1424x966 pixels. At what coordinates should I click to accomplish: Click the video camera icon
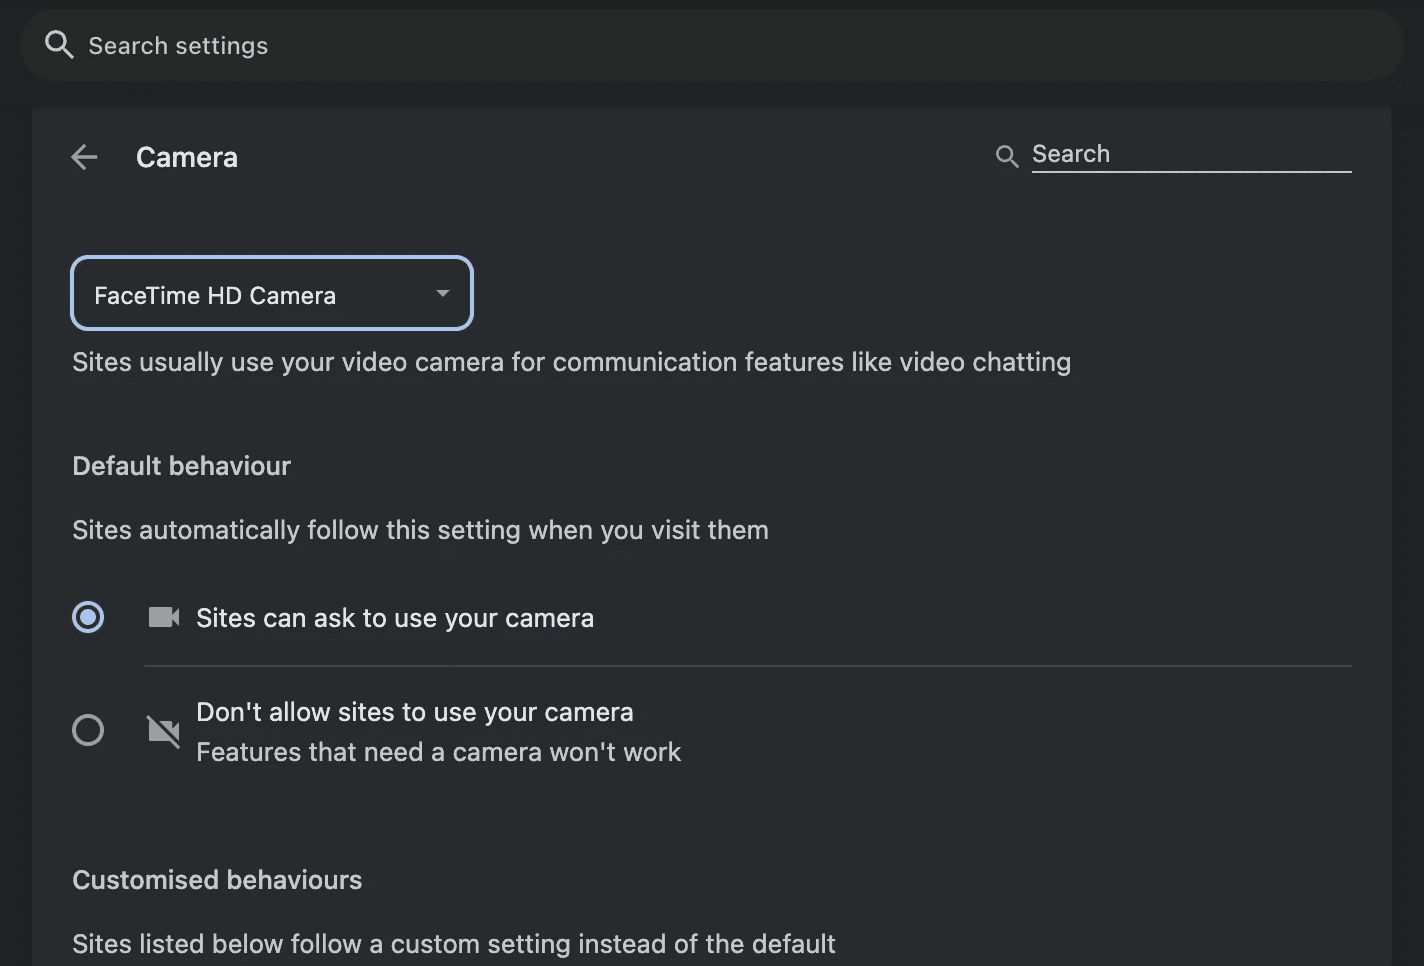tap(164, 618)
